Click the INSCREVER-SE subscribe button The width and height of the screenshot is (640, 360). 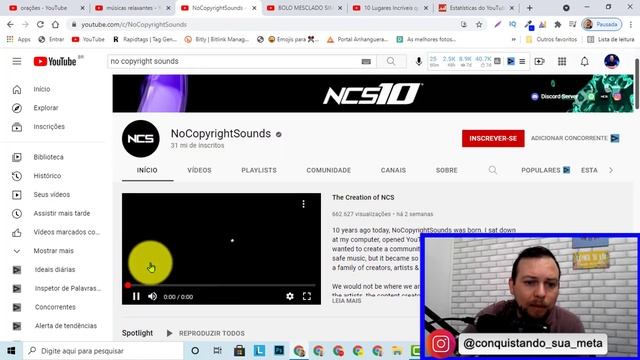tap(493, 138)
